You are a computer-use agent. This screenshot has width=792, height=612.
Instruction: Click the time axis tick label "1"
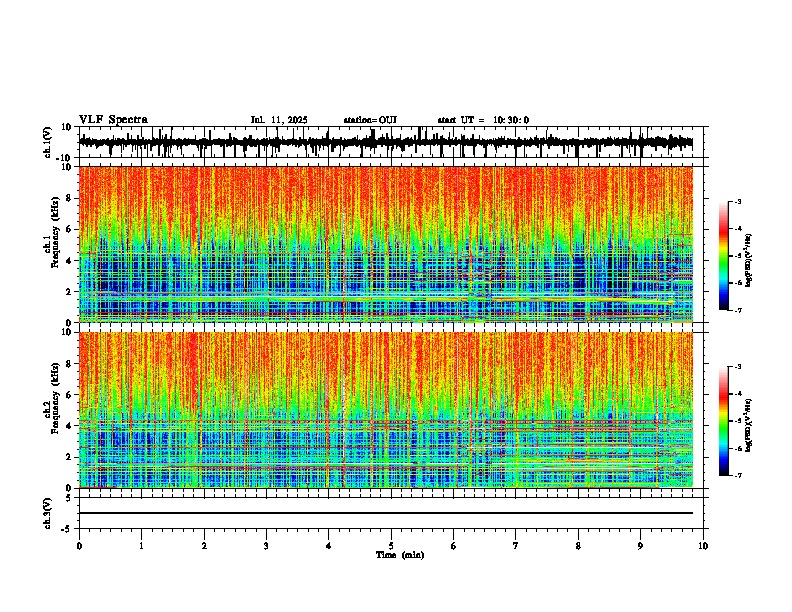(141, 546)
